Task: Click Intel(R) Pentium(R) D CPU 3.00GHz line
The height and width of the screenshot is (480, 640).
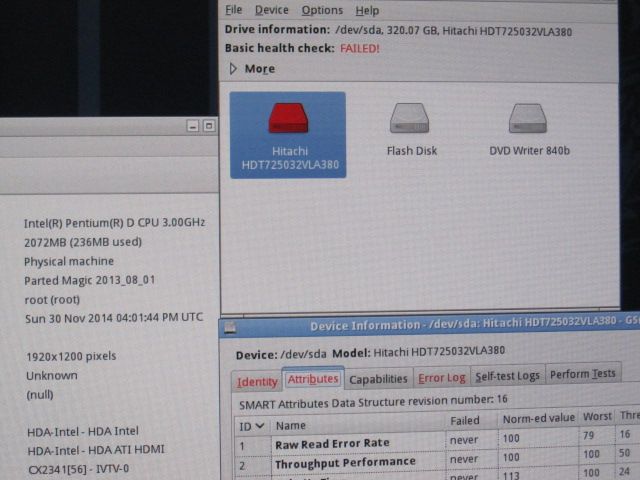Action: click(x=114, y=223)
